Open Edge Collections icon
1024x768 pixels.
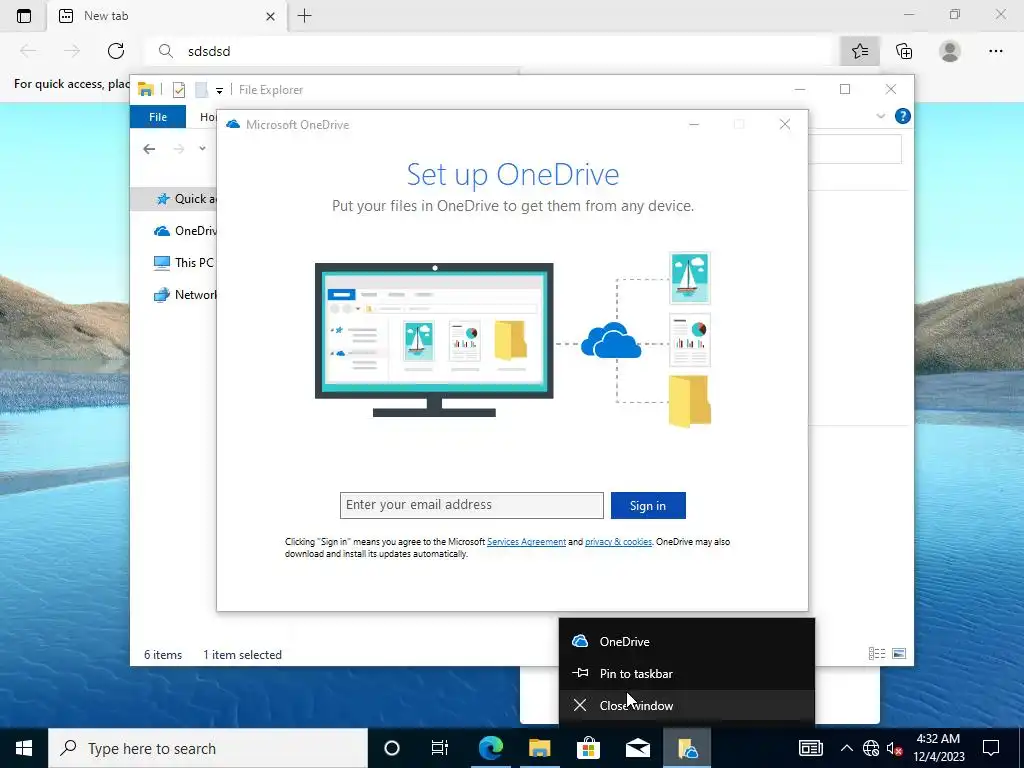904,51
